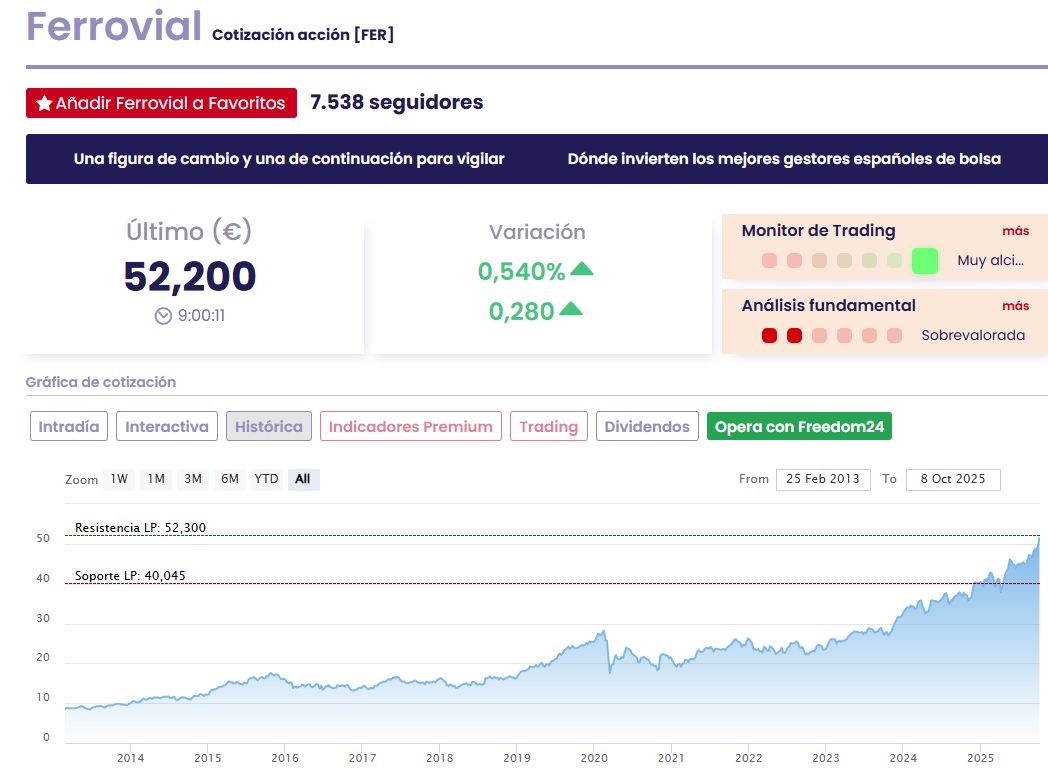Click 'Resistencia LP: 52,300' chart label
The width and height of the screenshot is (1048, 778).
140,528
